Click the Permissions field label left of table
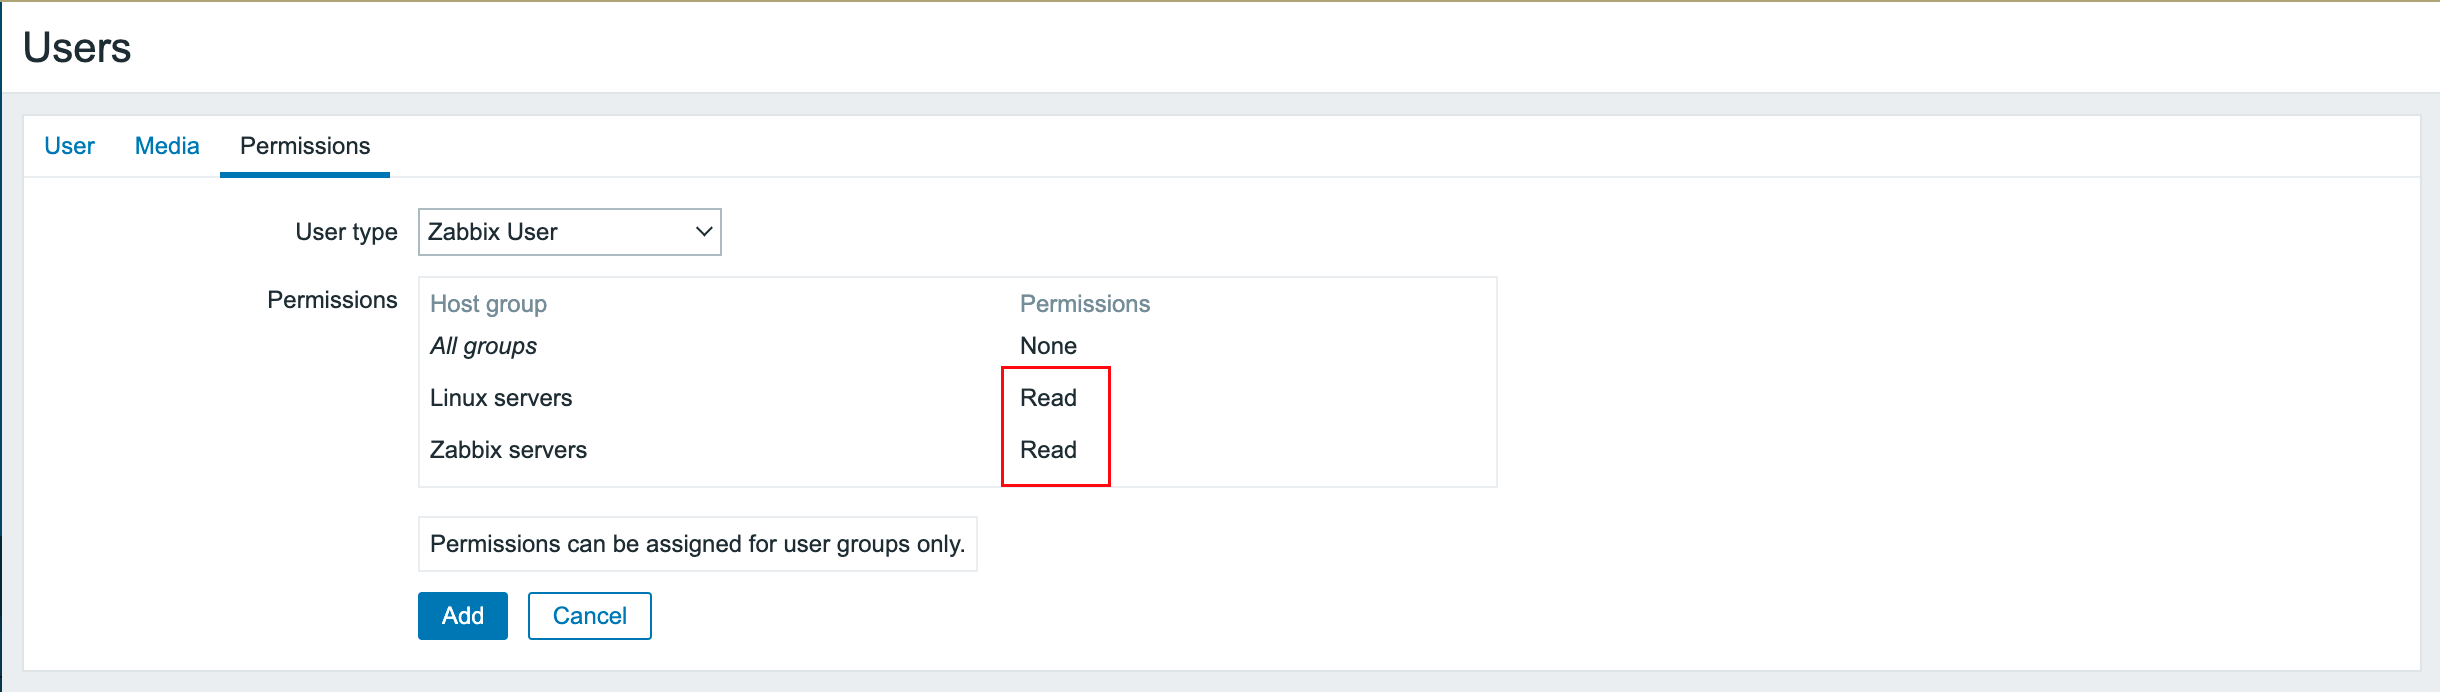Image resolution: width=2440 pixels, height=692 pixels. pyautogui.click(x=332, y=300)
